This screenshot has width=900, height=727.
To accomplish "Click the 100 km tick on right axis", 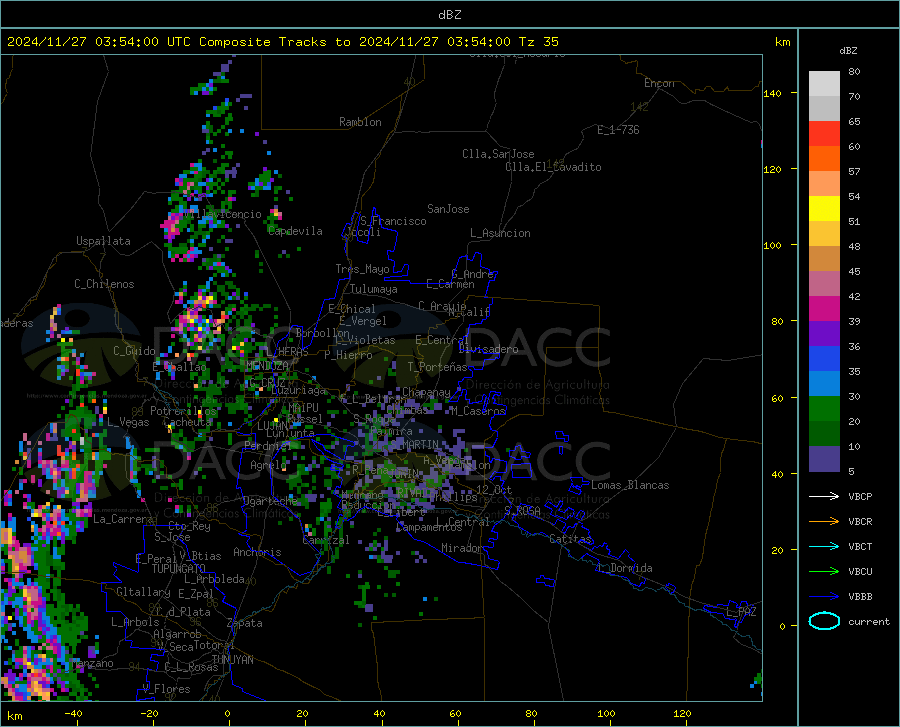I will click(772, 245).
